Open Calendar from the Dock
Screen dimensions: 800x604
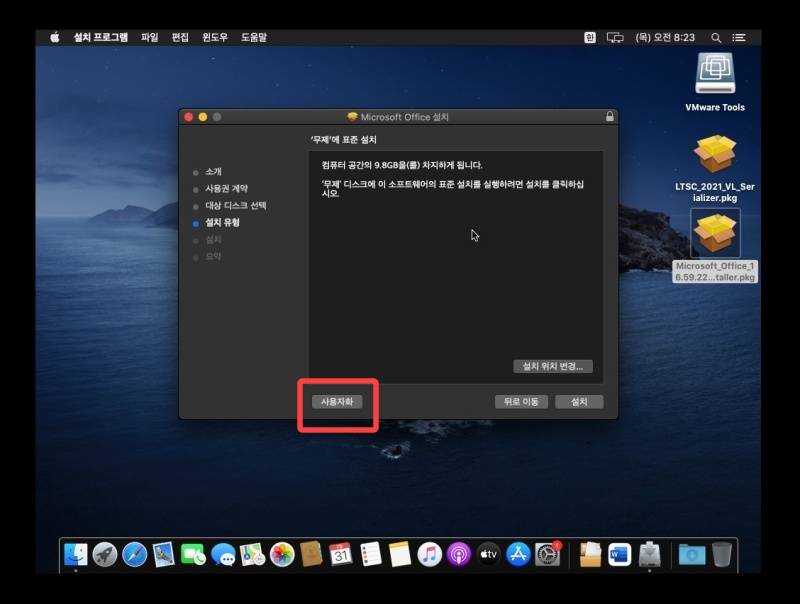click(x=341, y=555)
